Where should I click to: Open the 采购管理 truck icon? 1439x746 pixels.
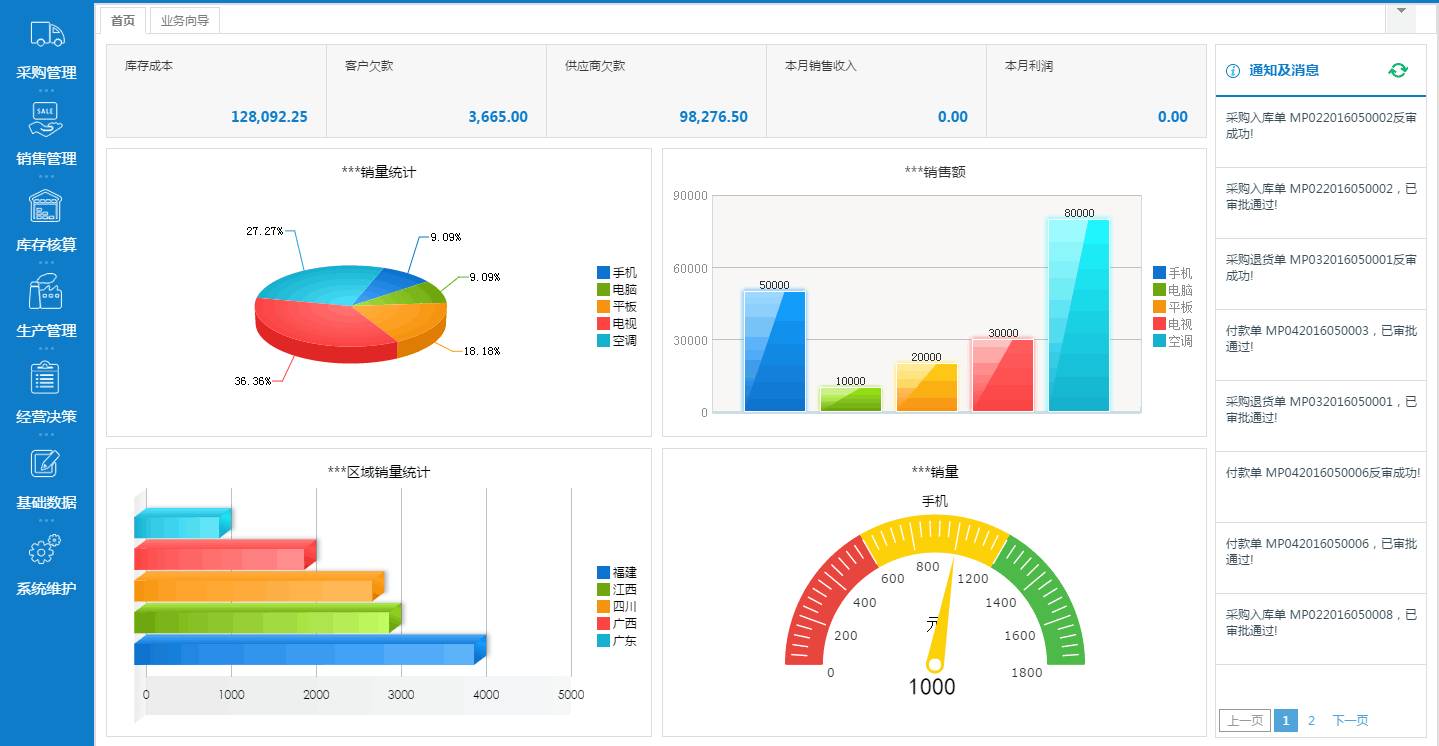point(47,35)
